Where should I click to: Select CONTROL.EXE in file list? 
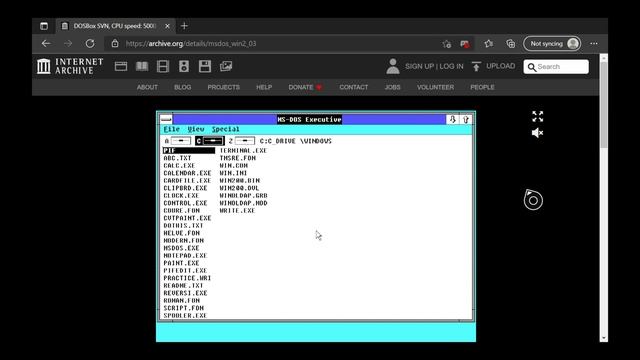point(185,203)
